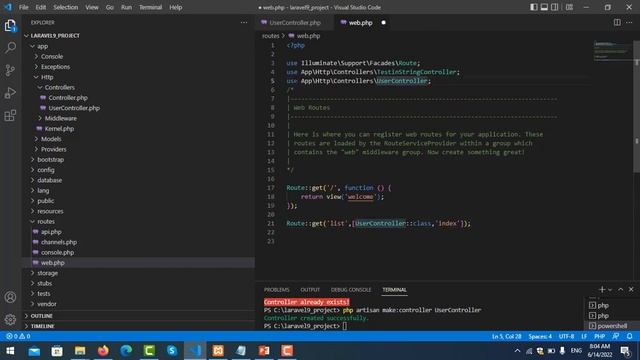
Task: Open the Search view in activity bar
Action: [10, 48]
